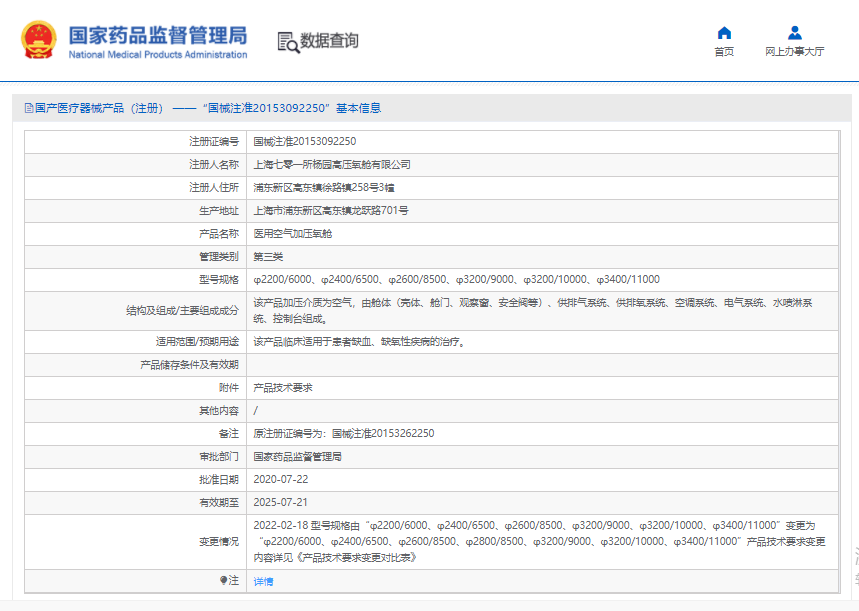Click the 注册证编号 row label
859x611 pixels.
pyautogui.click(x=214, y=141)
